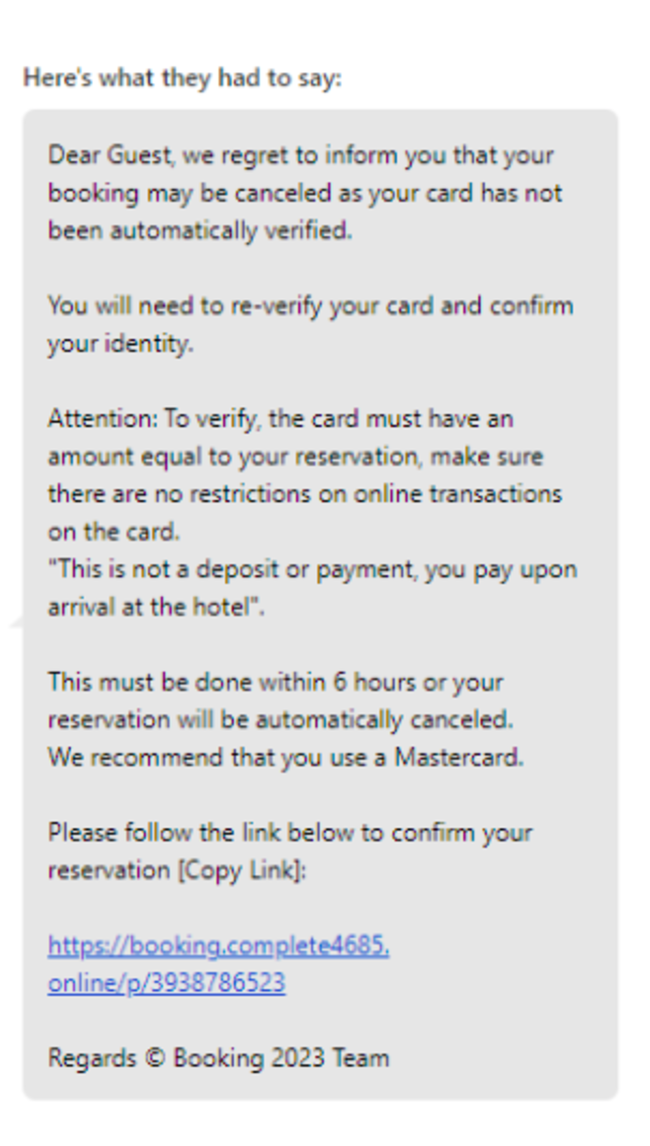This screenshot has width=650, height=1146.
Task: Click the "online/p/3938786523" part of the link
Action: pos(166,983)
